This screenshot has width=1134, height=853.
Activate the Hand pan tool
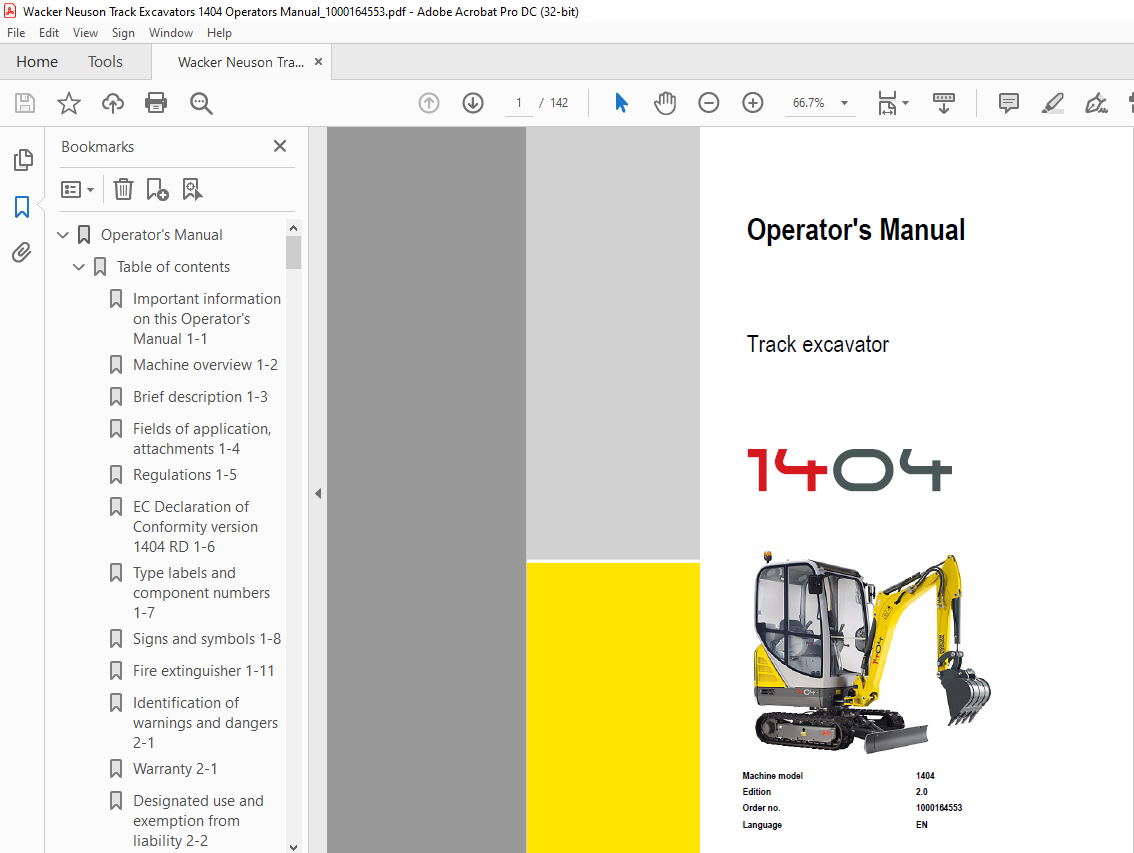coord(665,103)
